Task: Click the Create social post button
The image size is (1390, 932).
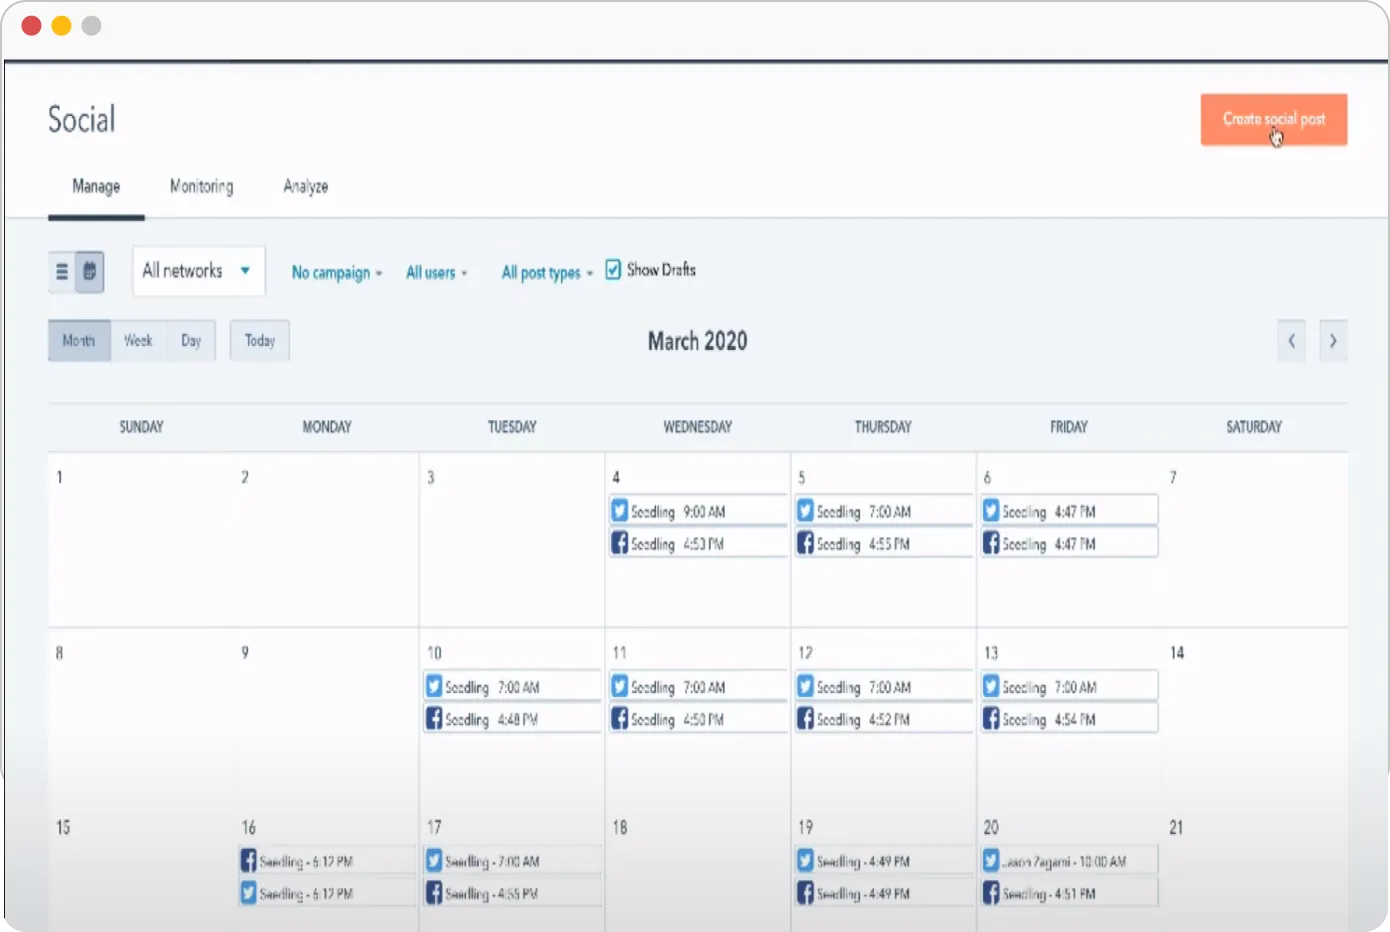Action: click(1274, 119)
